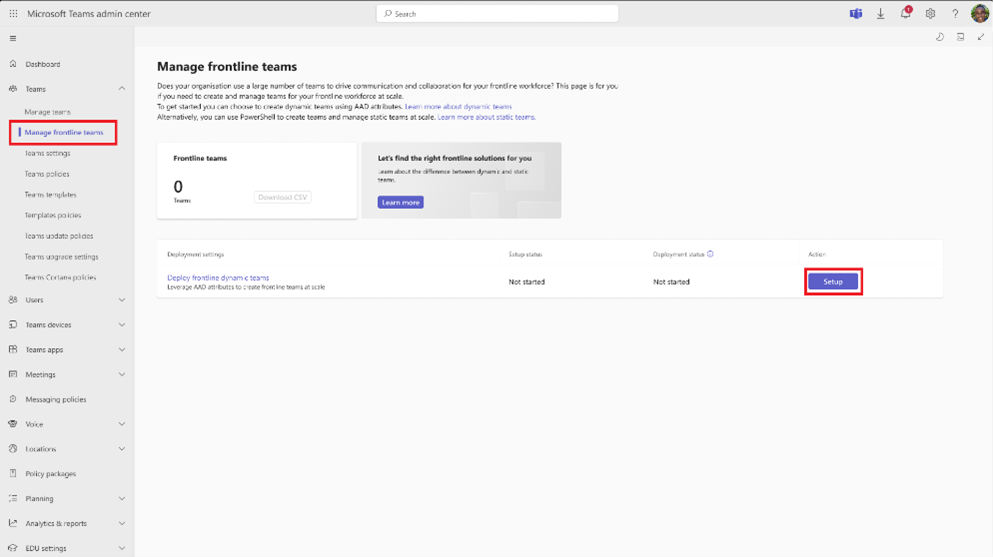This screenshot has height=557, width=993.
Task: Collapse the Teams section chevron
Action: (122, 89)
